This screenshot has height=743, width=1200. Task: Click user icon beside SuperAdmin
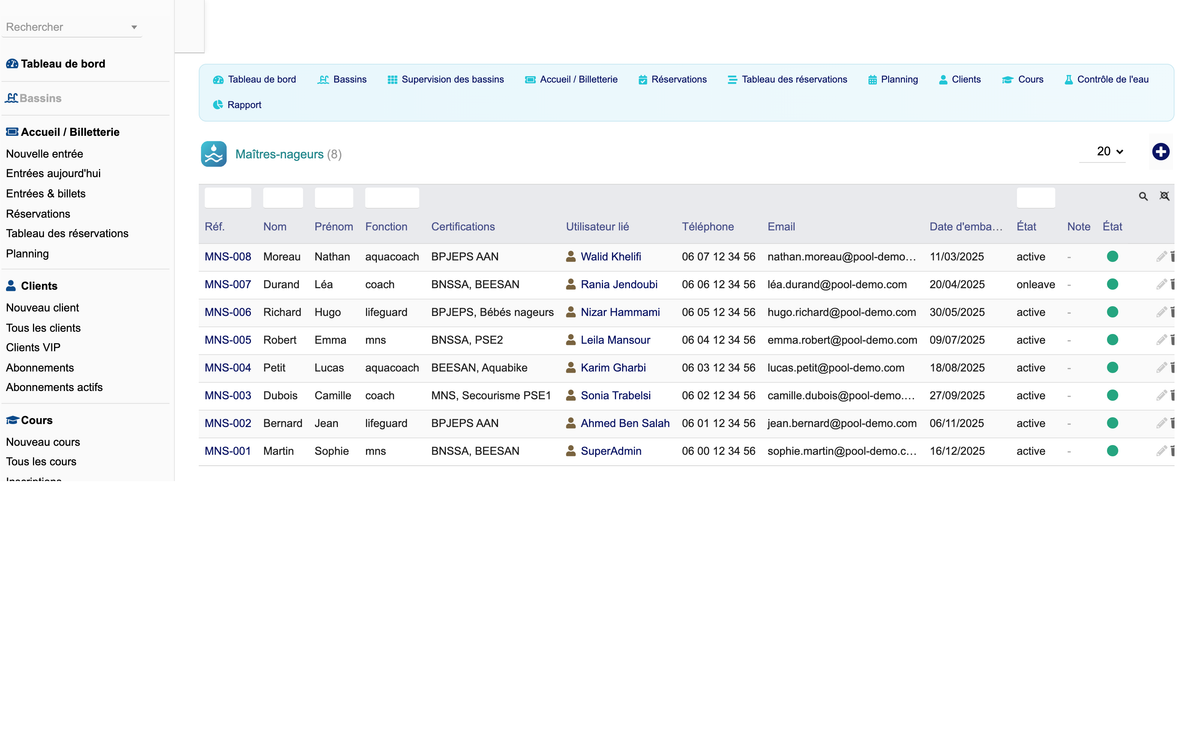(x=571, y=451)
